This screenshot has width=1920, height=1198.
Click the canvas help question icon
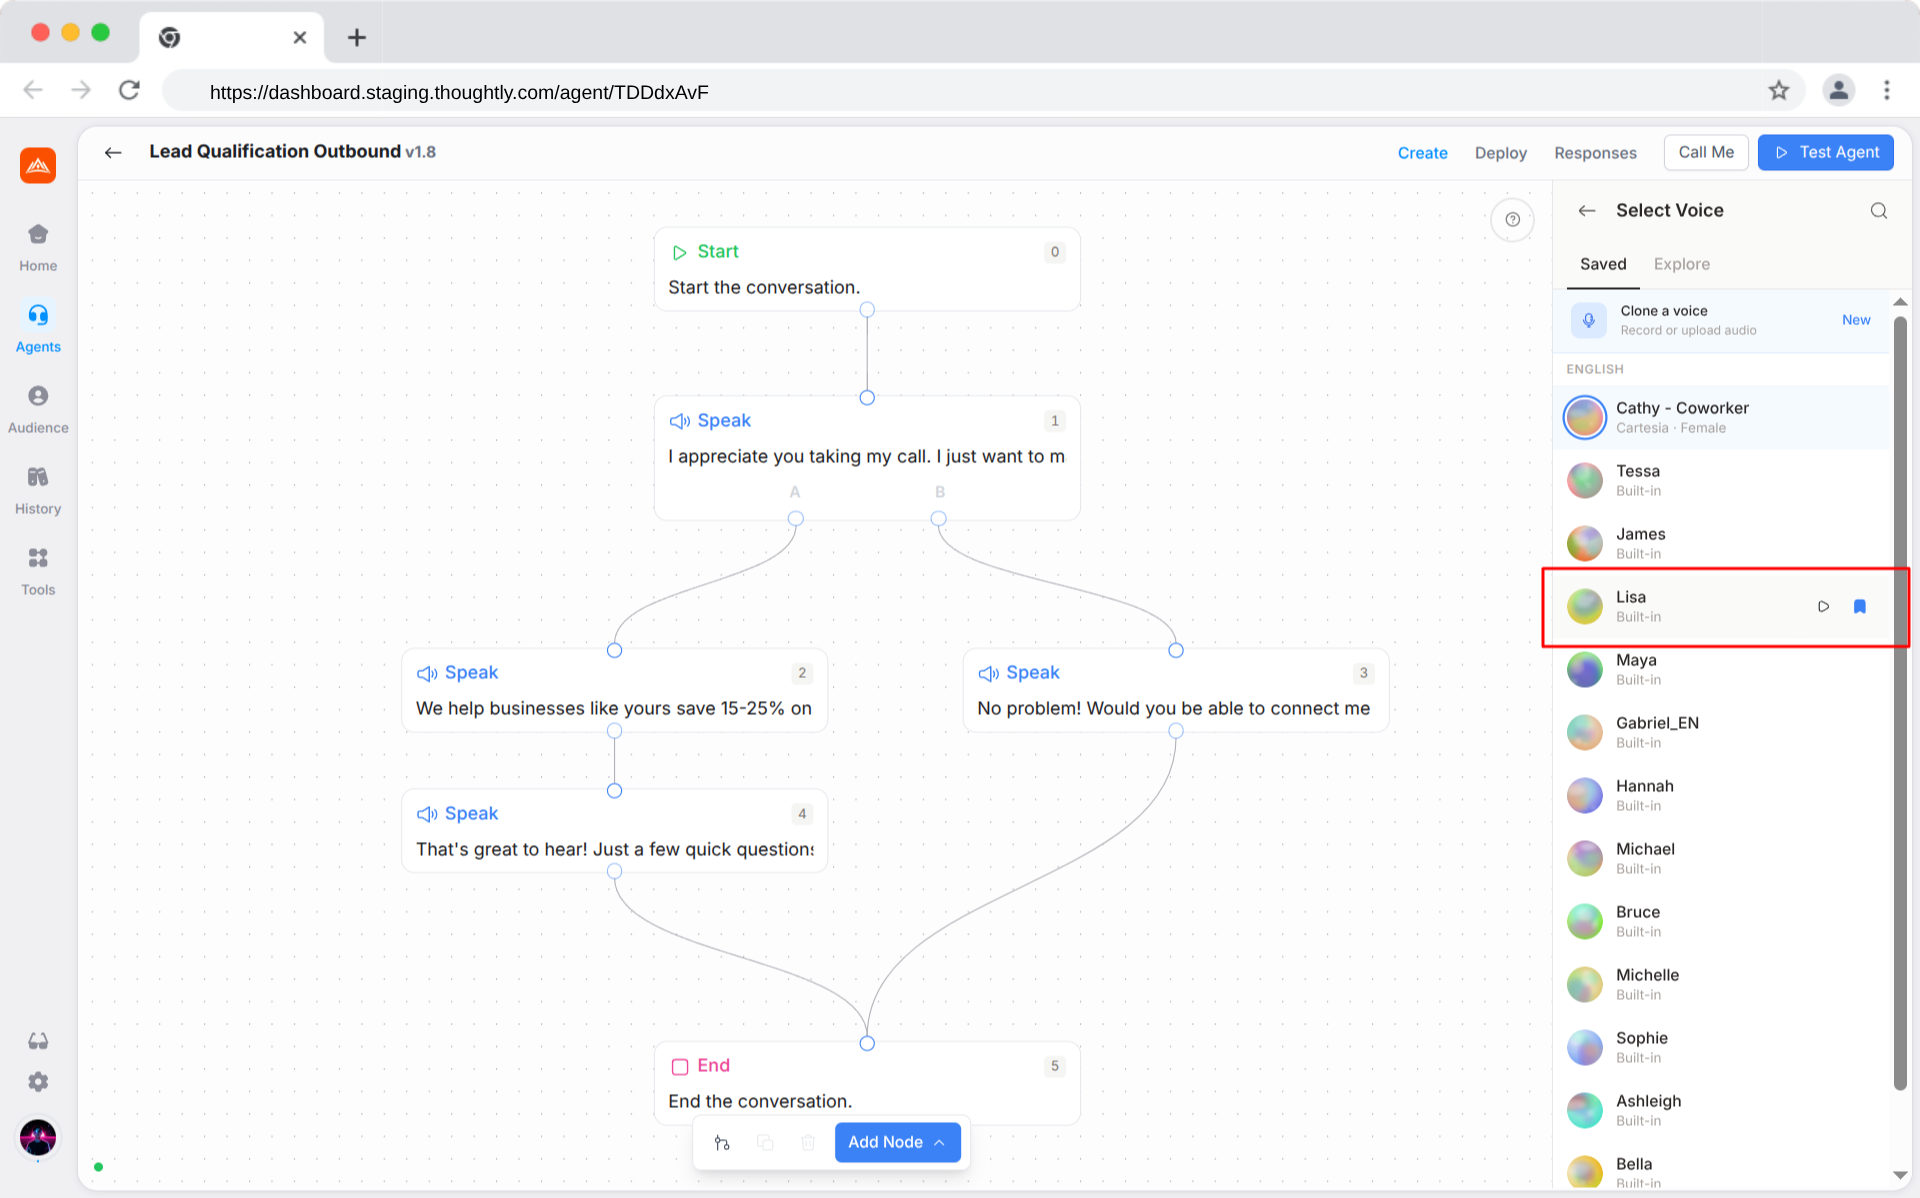click(x=1512, y=220)
